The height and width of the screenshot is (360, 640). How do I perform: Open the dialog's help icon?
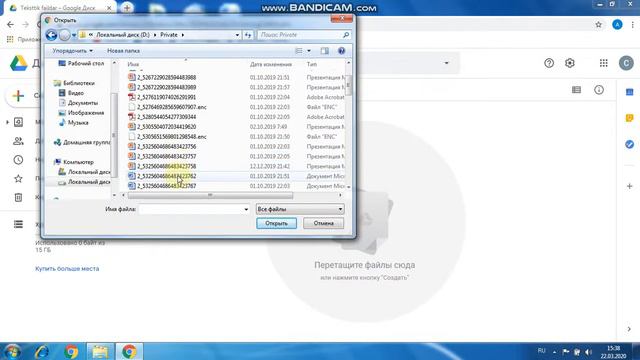pyautogui.click(x=342, y=51)
